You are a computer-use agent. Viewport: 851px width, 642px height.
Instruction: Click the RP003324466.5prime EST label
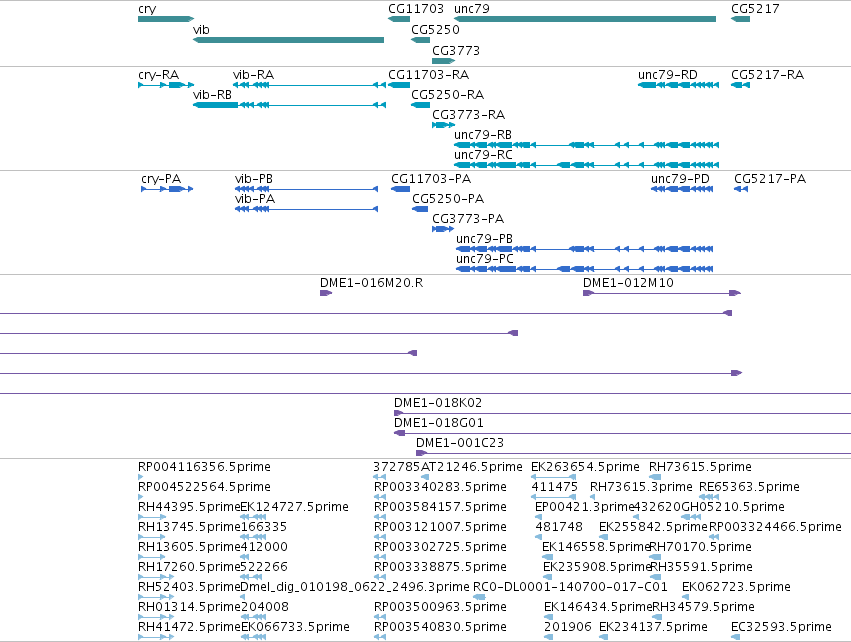(775, 527)
